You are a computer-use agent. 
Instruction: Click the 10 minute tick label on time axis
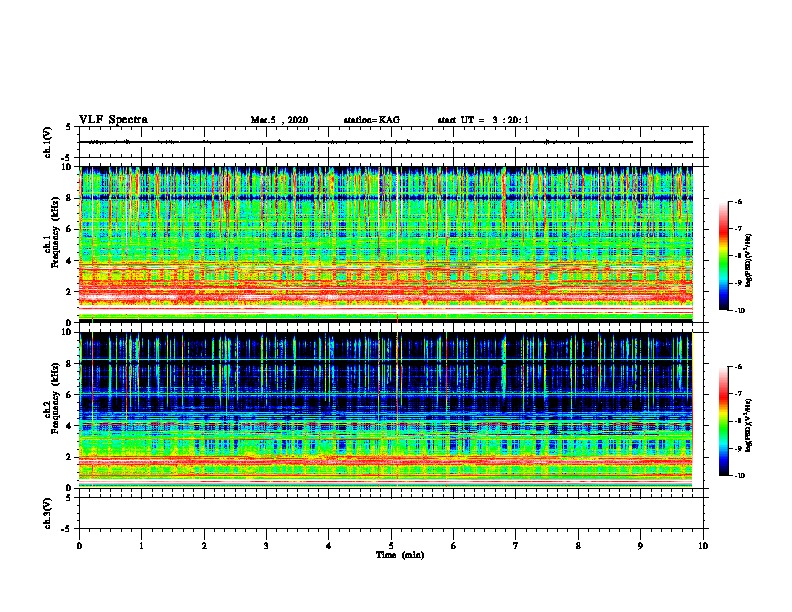703,546
